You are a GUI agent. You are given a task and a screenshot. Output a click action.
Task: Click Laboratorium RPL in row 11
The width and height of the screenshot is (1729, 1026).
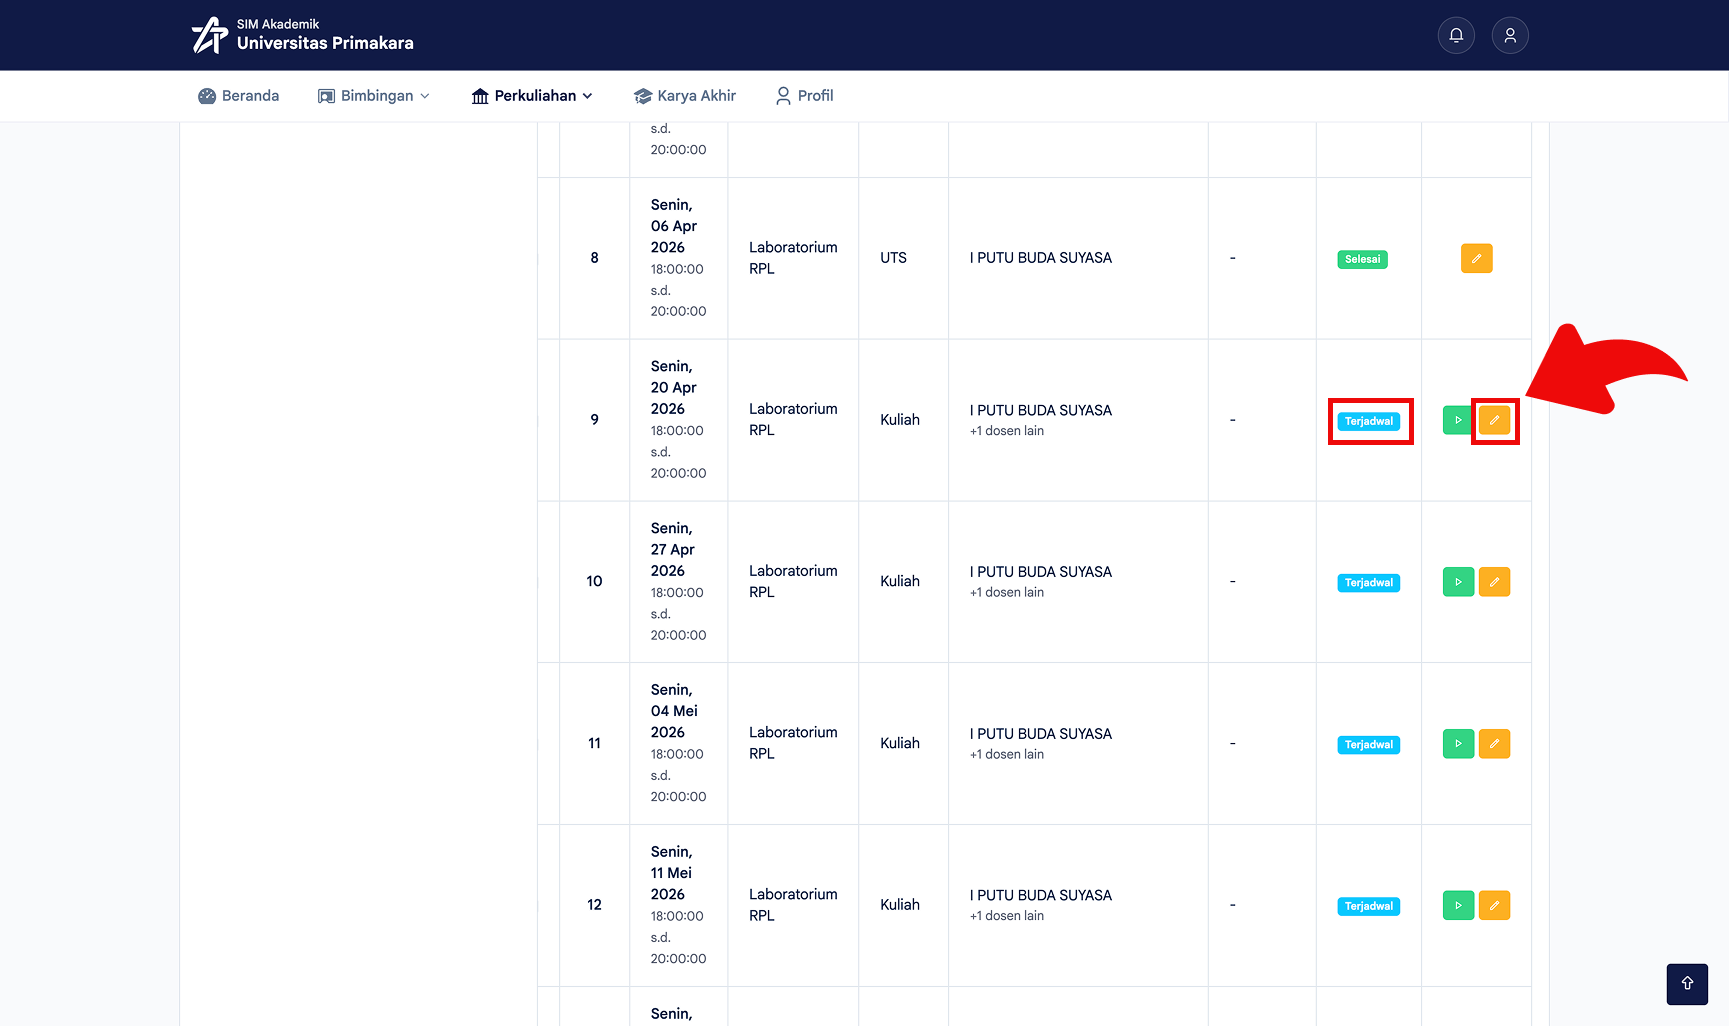793,744
